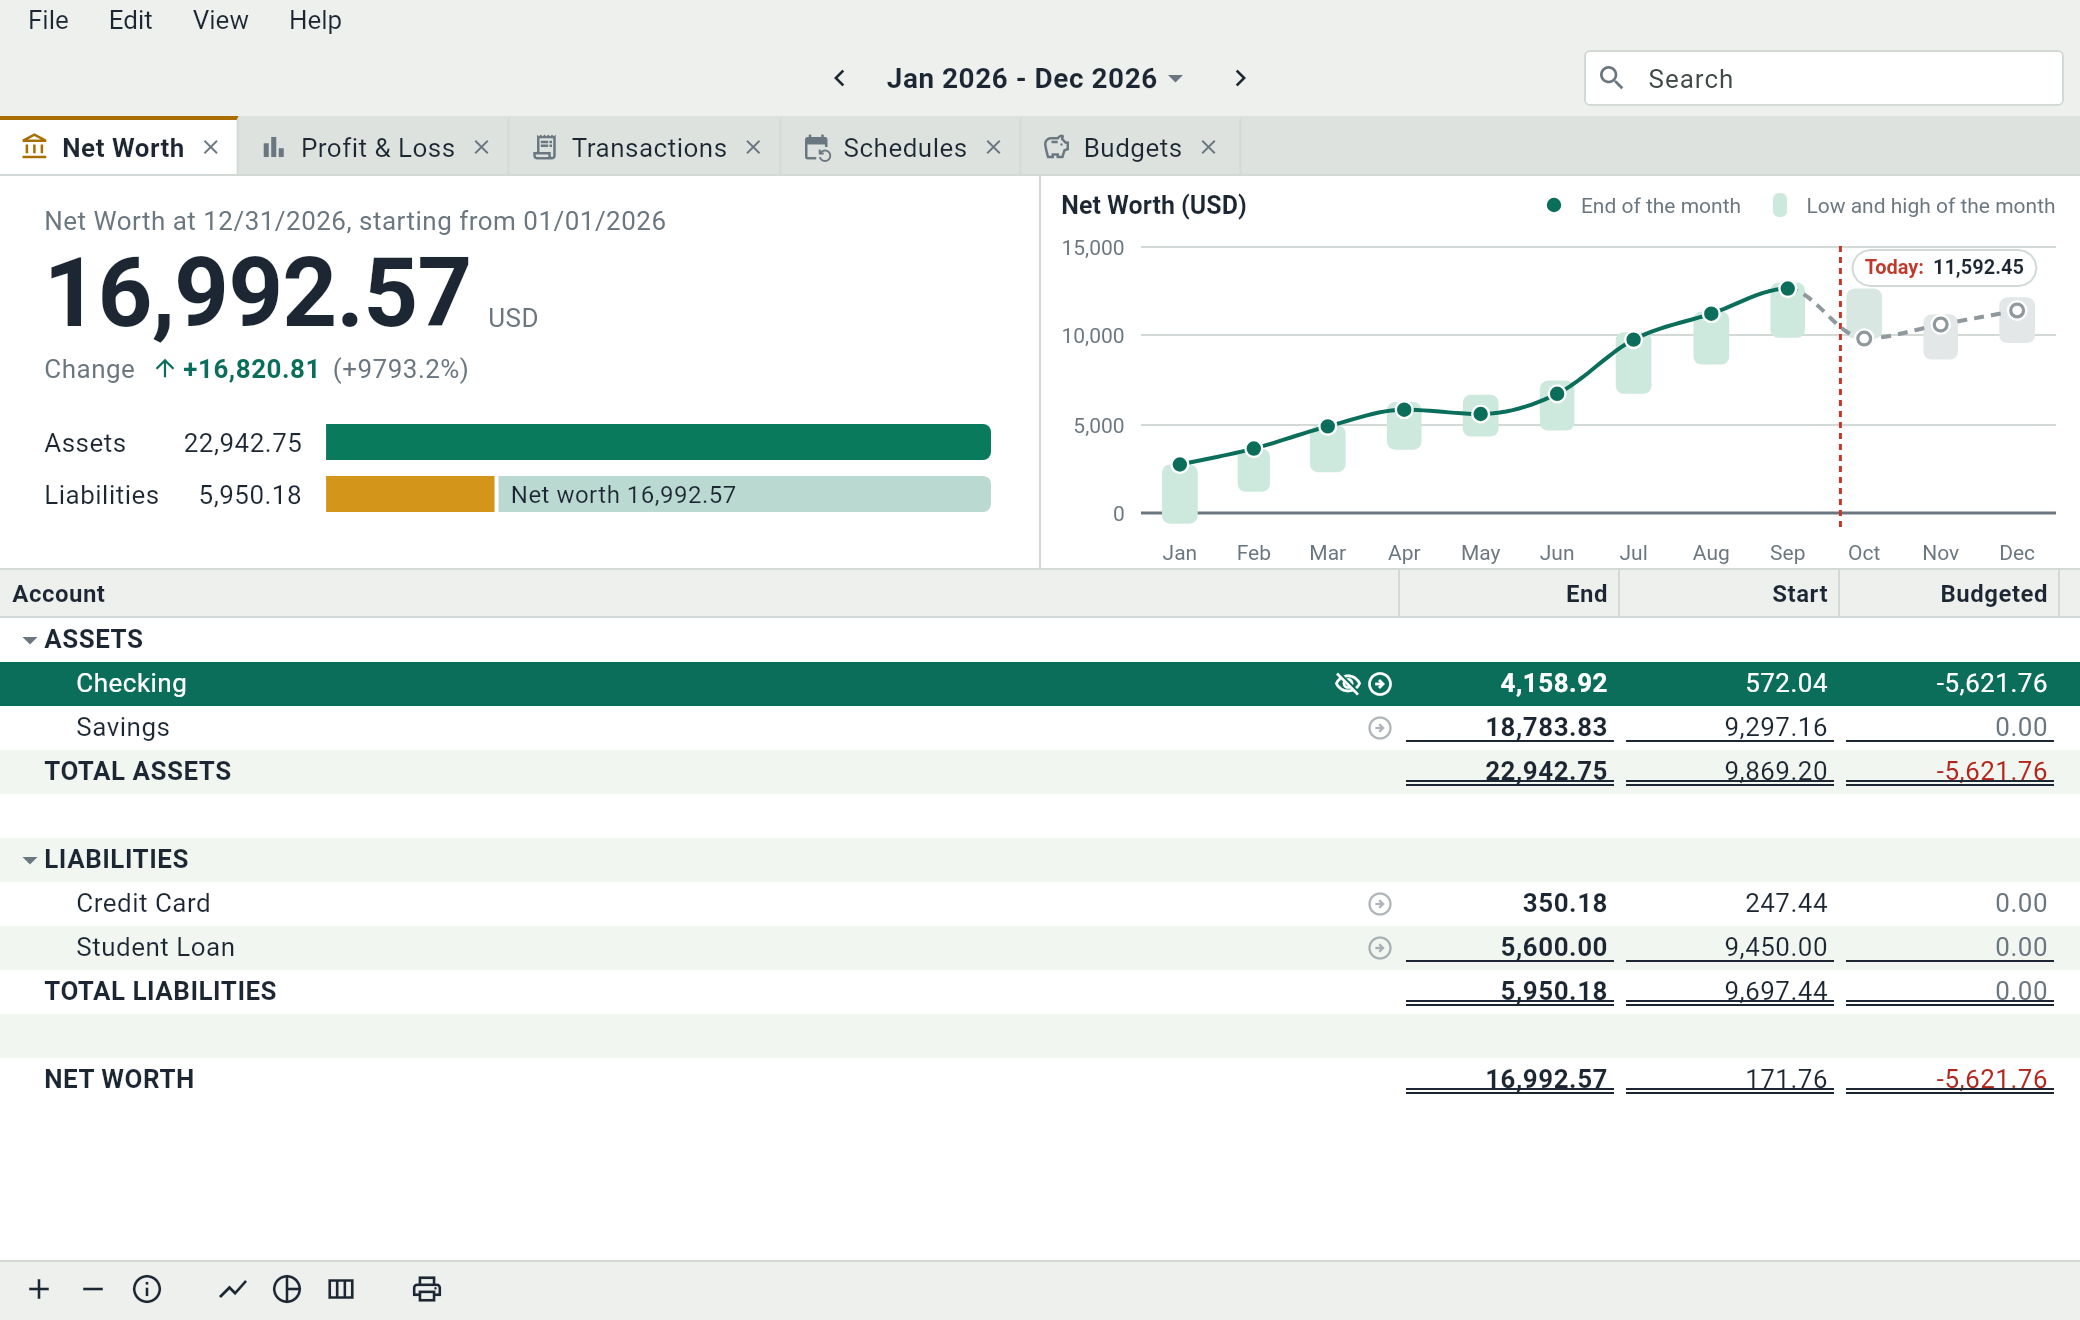Switch to the Budgets tab

(1130, 148)
